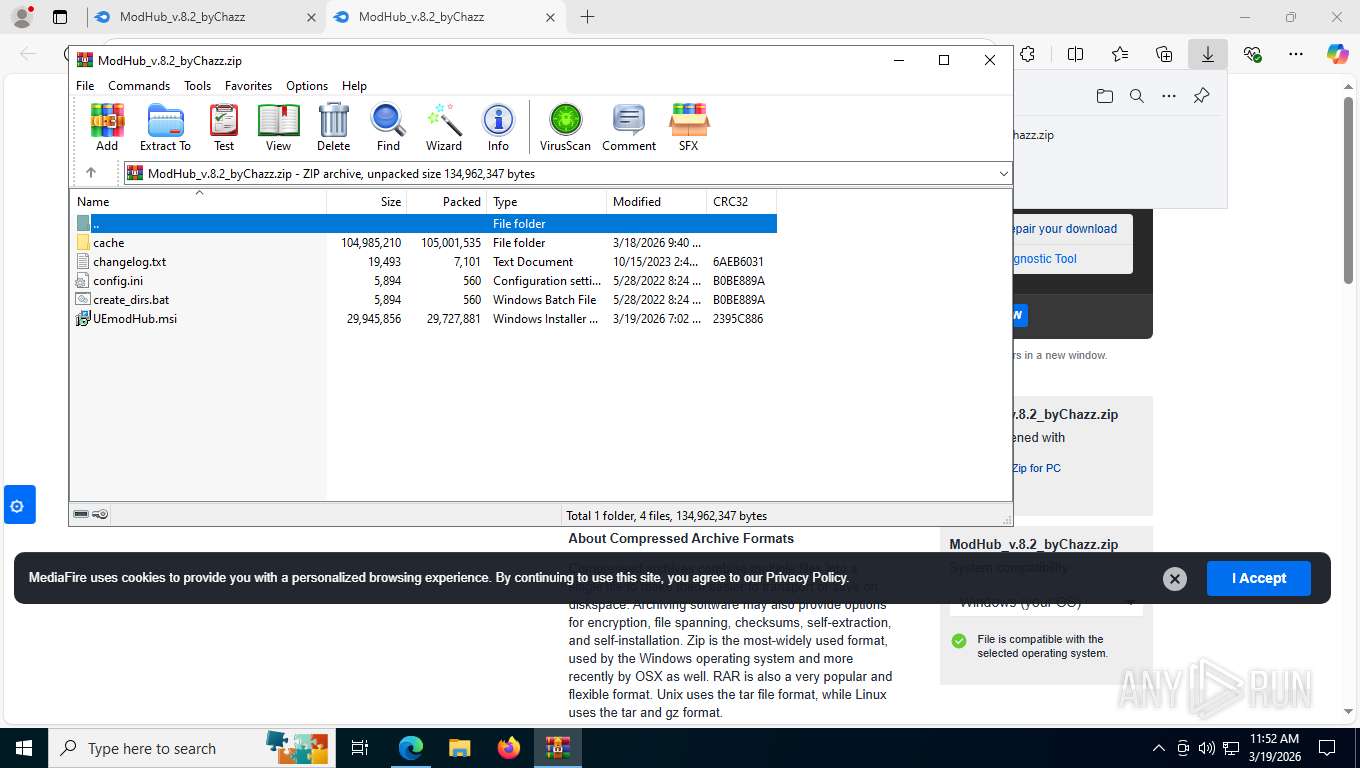Open Edge Browser essentials heart icon
The image size is (1360, 768).
pyautogui.click(x=1252, y=54)
